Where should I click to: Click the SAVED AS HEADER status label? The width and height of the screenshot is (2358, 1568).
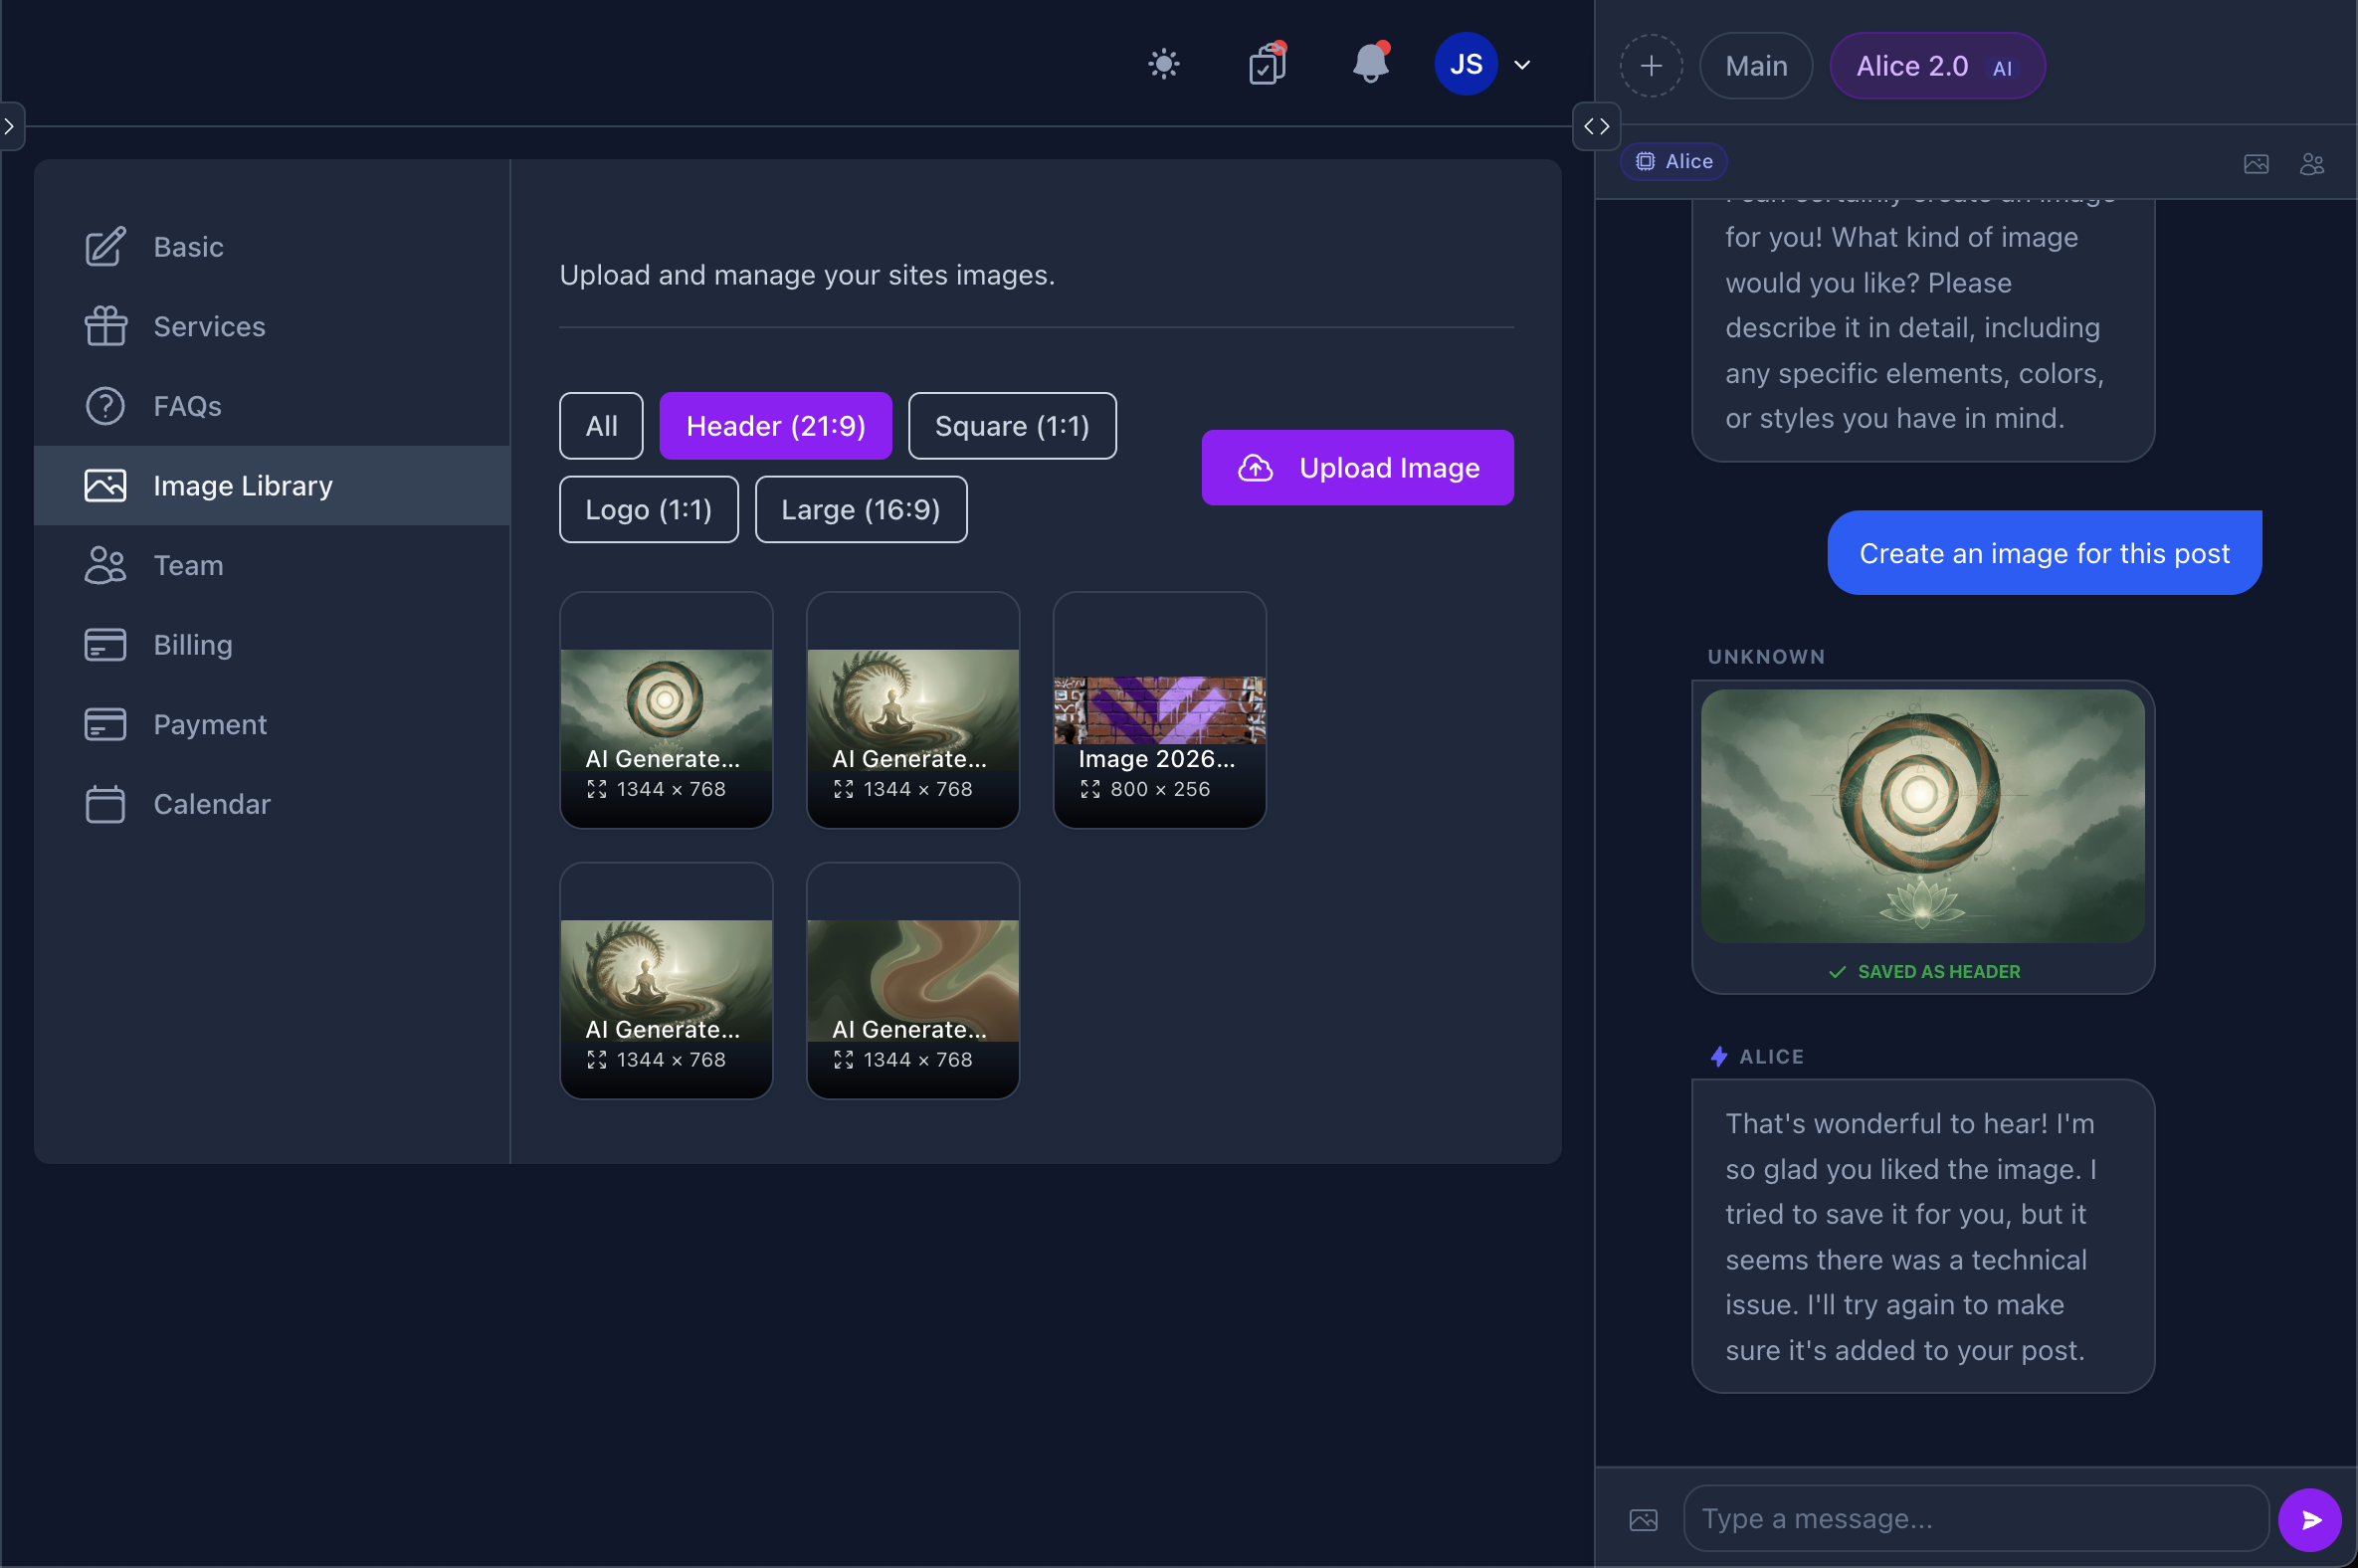click(1925, 972)
